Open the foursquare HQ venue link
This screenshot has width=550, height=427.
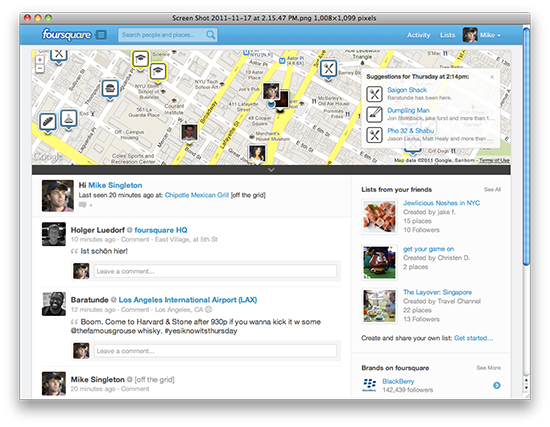pyautogui.click(x=161, y=230)
